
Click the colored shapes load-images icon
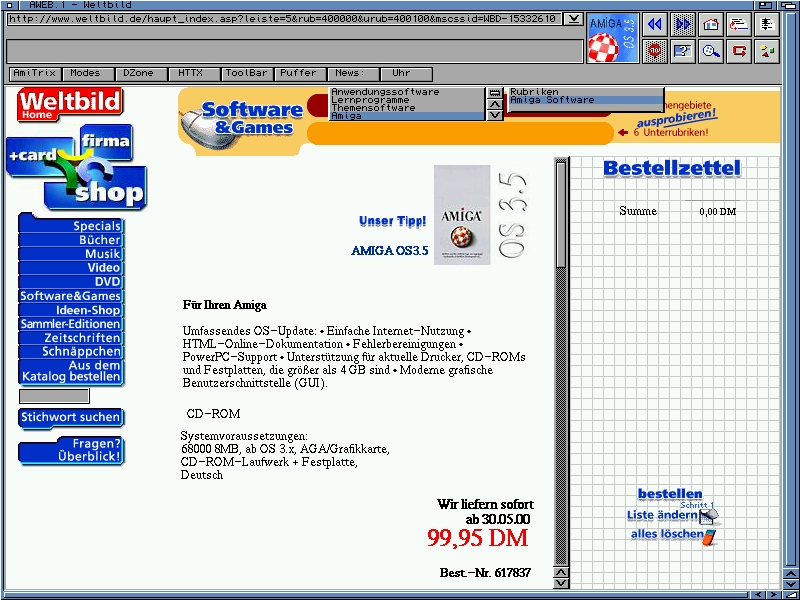[x=767, y=51]
